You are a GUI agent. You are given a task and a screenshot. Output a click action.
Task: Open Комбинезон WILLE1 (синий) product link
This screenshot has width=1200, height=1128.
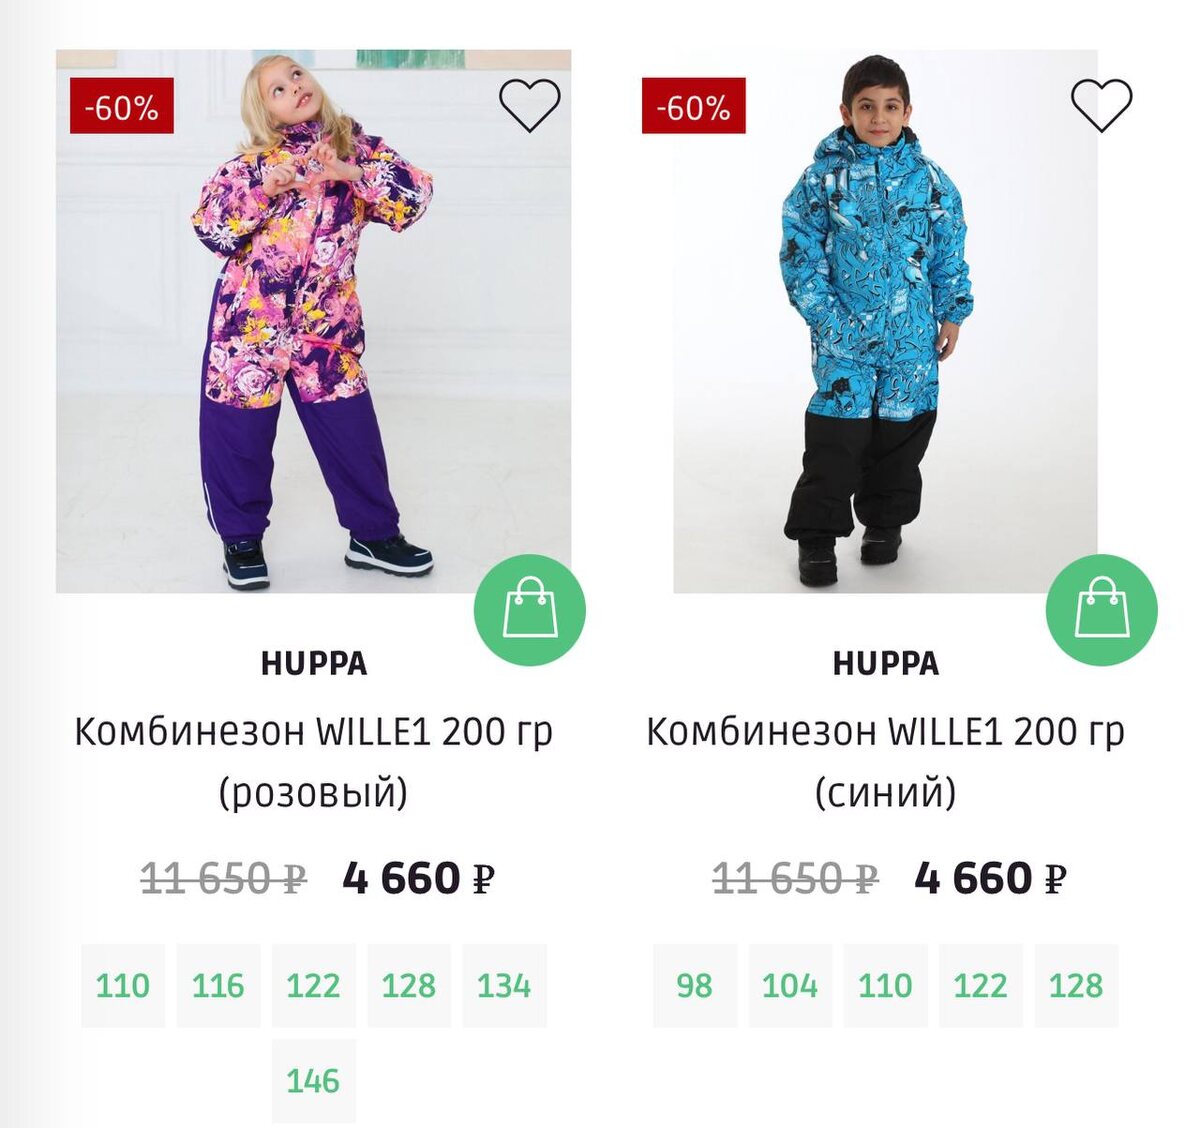click(x=885, y=762)
